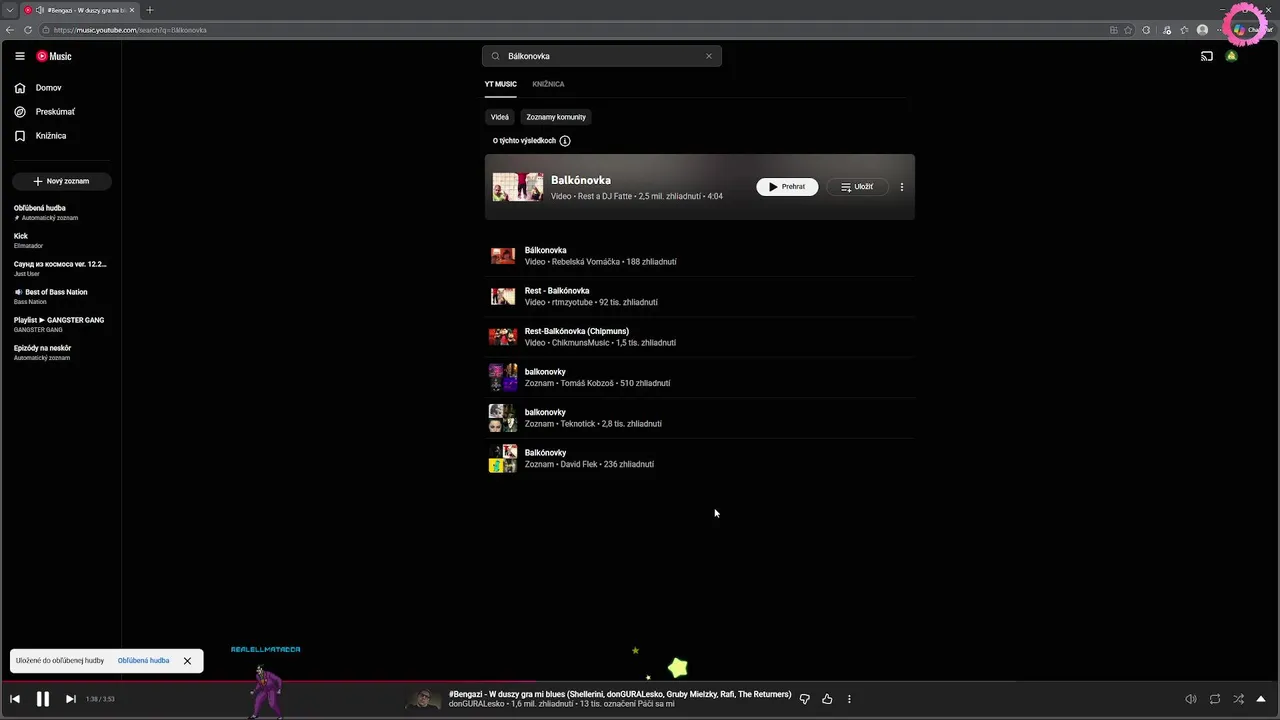Toggle shuffle playback
1280x720 pixels.
(x=1238, y=699)
